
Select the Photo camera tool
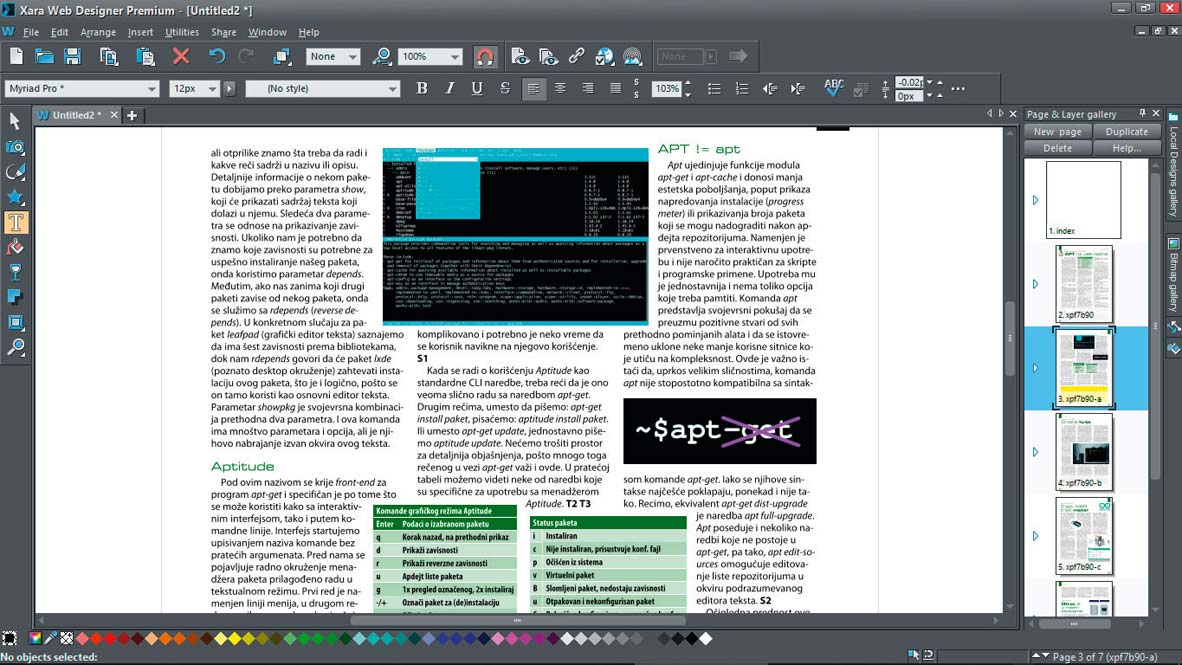click(x=15, y=146)
